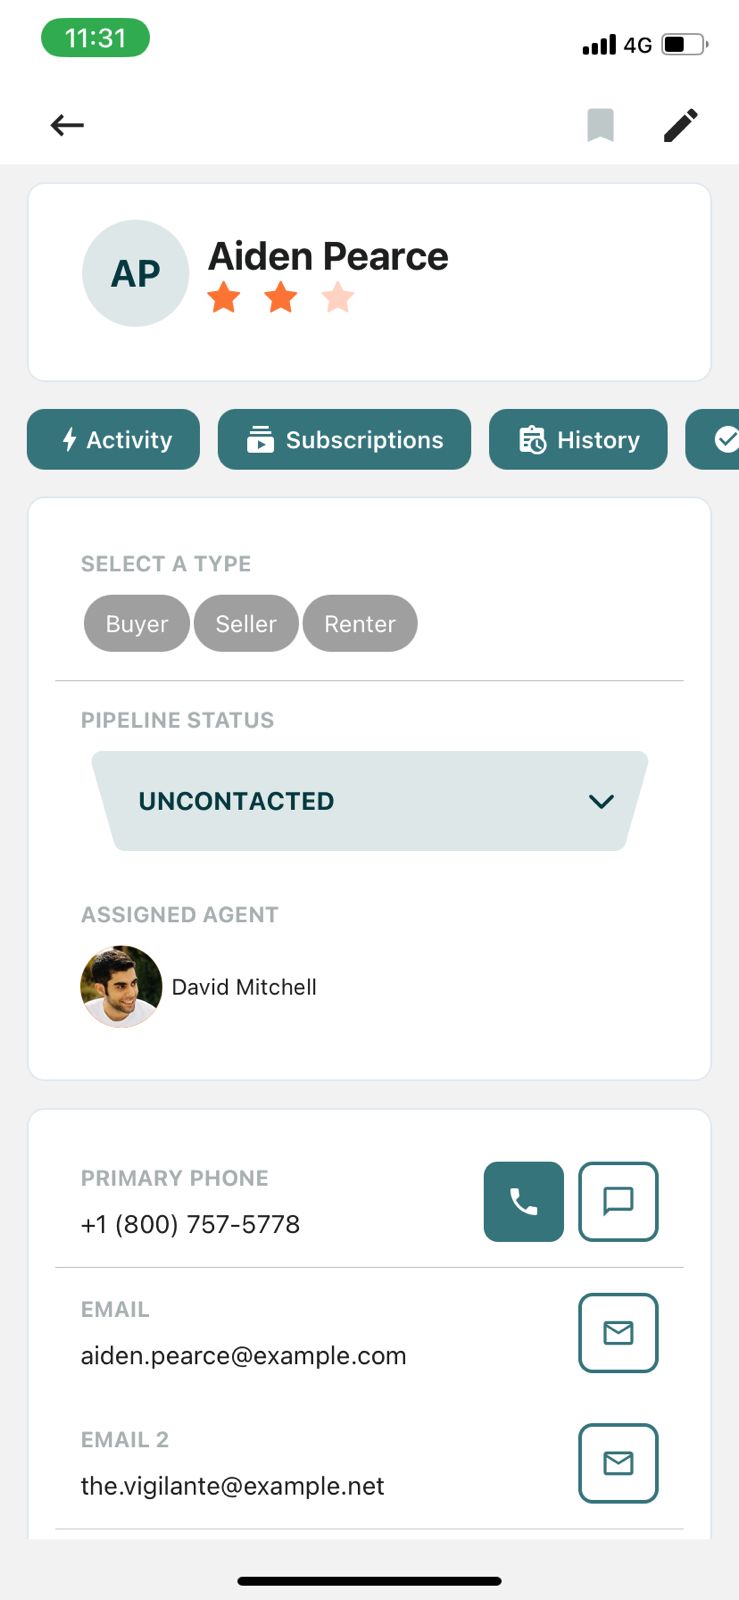This screenshot has width=739, height=1600.
Task: Tap David Mitchell's agent photo
Action: point(121,987)
